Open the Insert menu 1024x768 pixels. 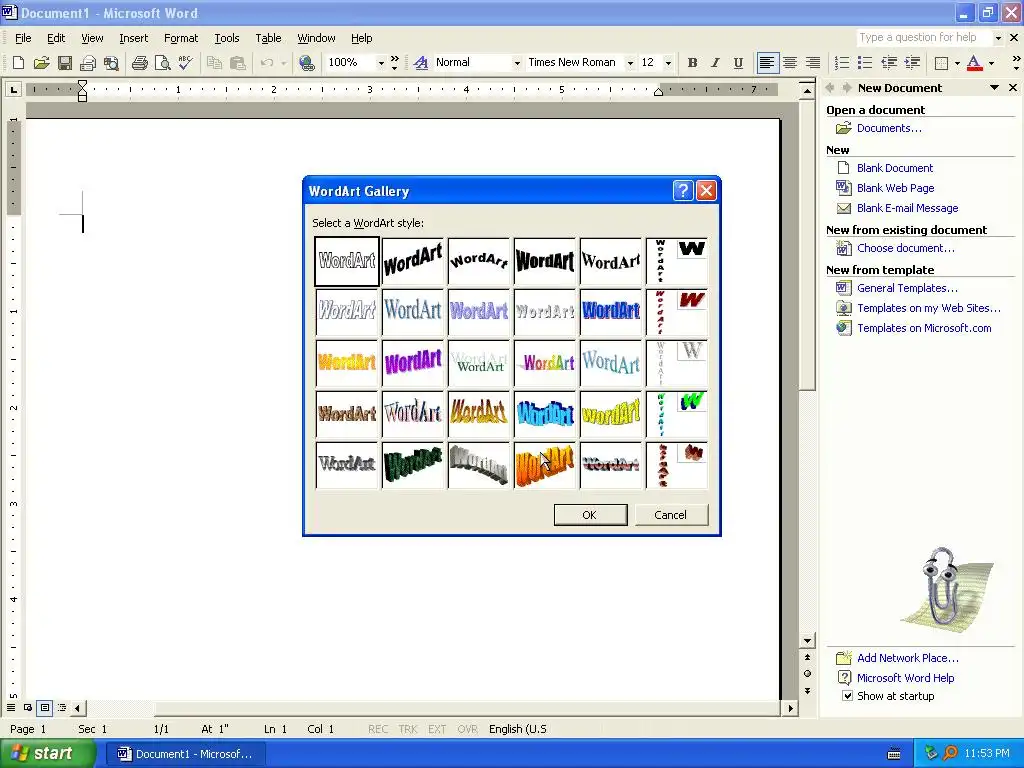133,38
